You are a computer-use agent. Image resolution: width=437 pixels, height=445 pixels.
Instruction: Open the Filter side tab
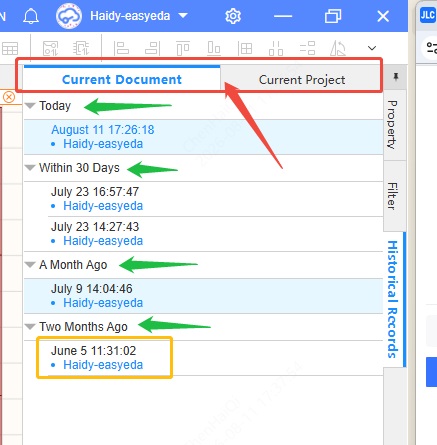tap(393, 196)
